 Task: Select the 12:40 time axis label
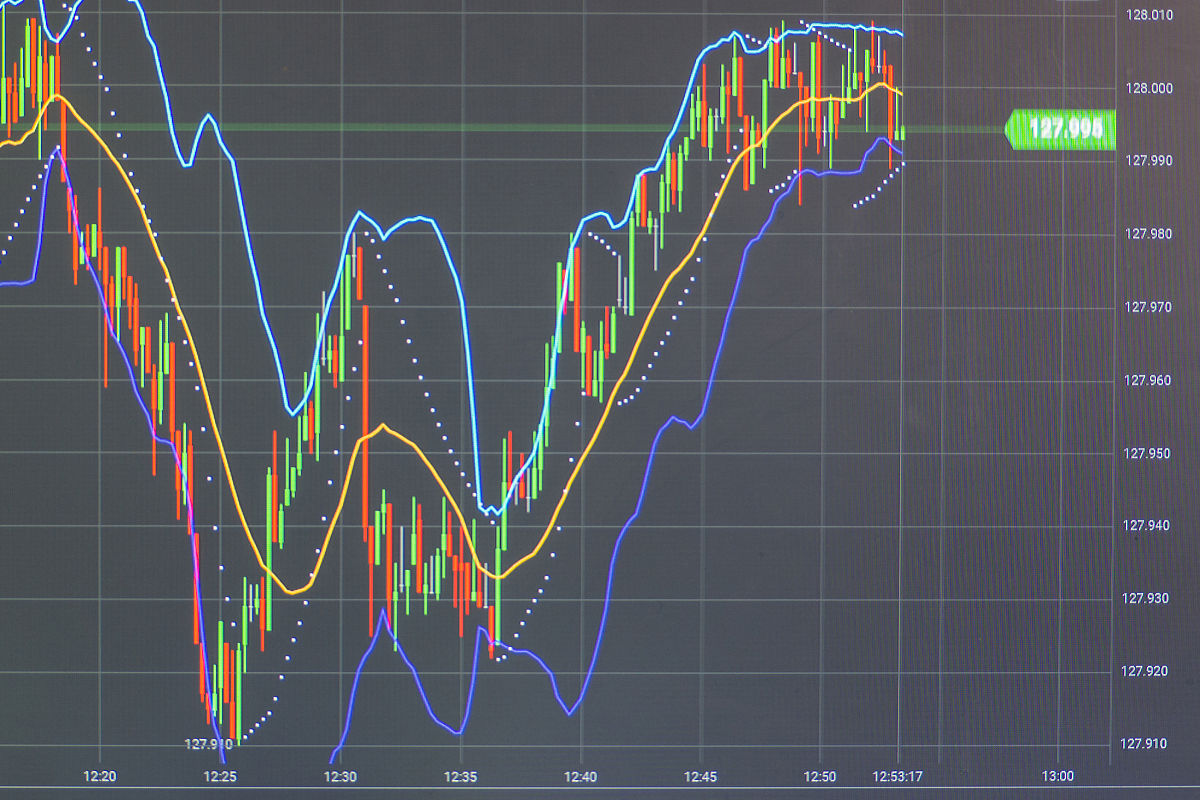(x=581, y=777)
